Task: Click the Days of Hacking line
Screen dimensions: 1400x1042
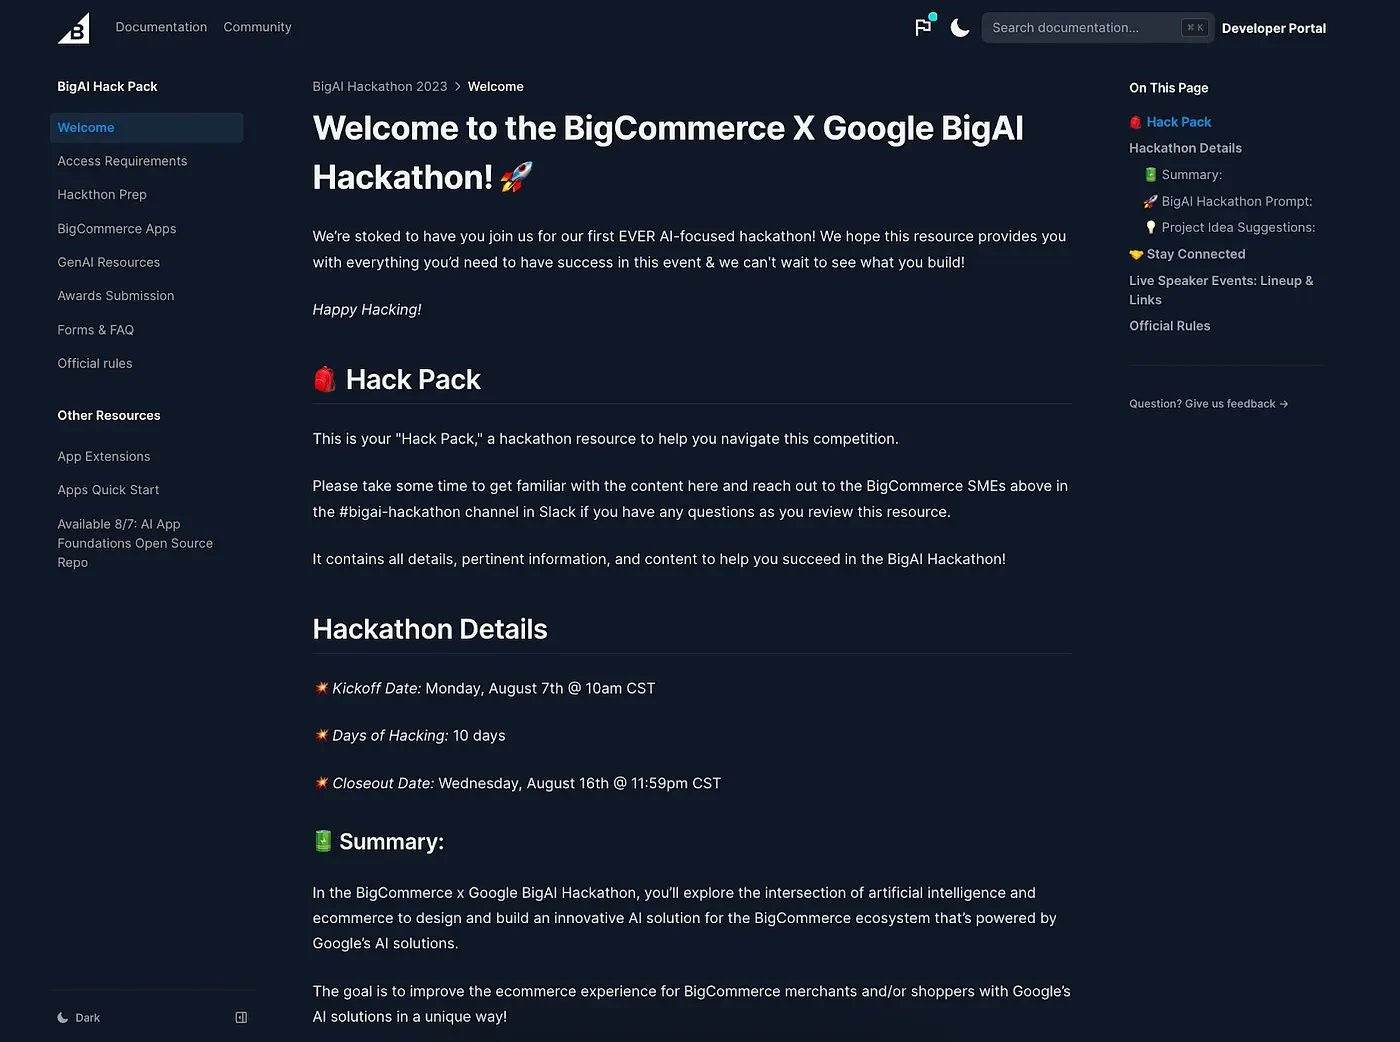Action: click(x=410, y=736)
